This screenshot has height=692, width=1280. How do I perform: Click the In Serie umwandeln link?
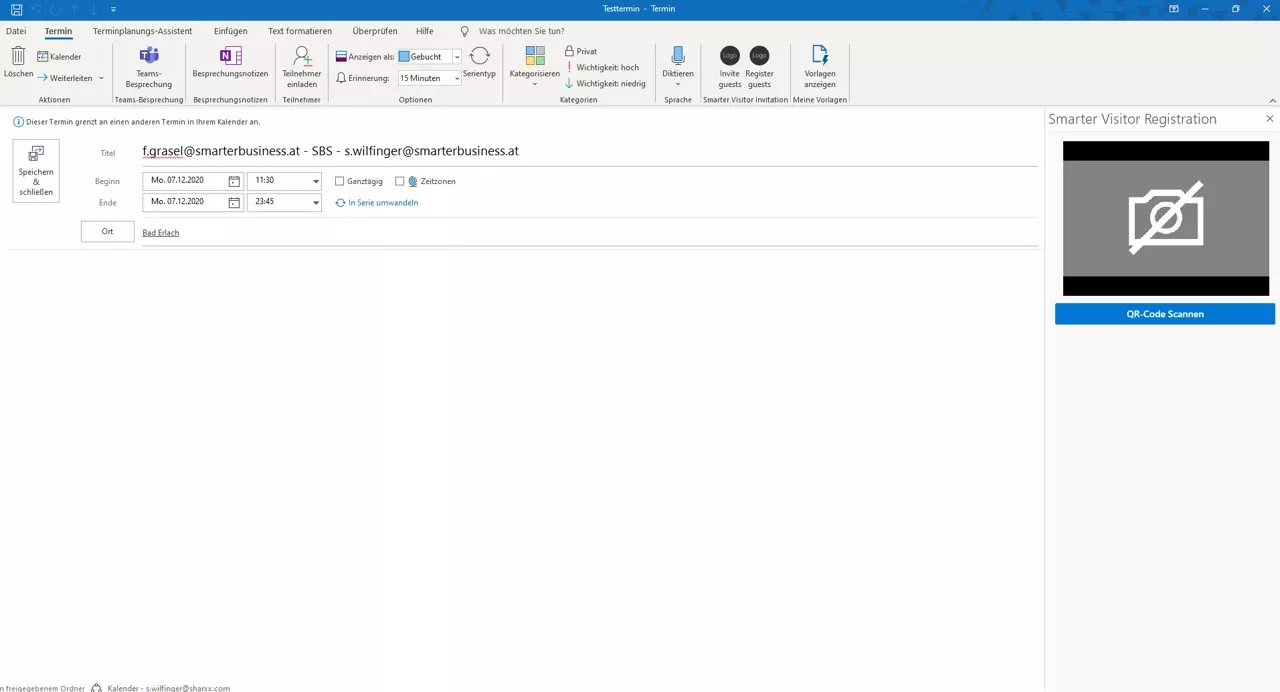[382, 203]
